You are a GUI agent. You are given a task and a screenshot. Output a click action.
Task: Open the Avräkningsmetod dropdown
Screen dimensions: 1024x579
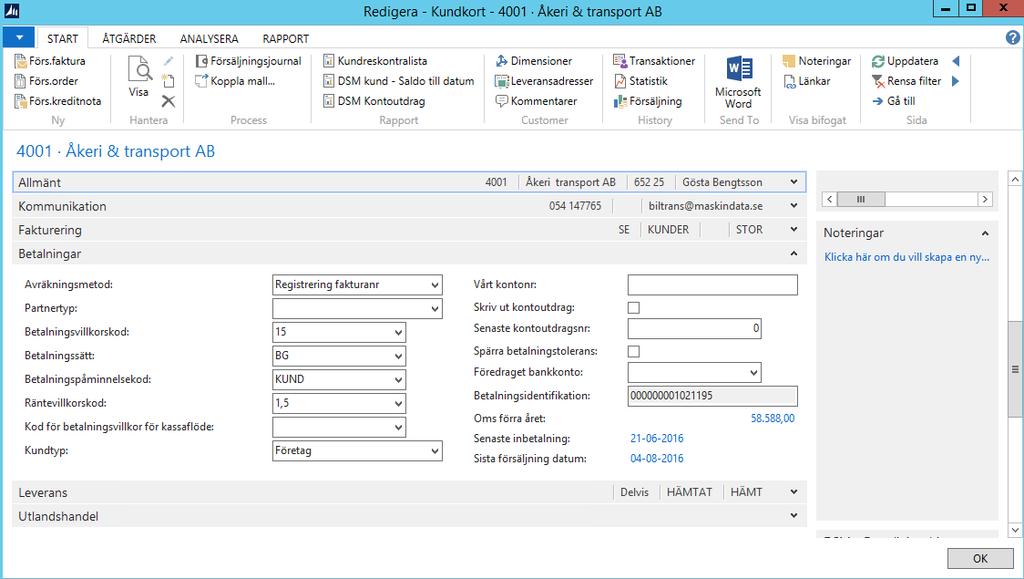pos(435,285)
